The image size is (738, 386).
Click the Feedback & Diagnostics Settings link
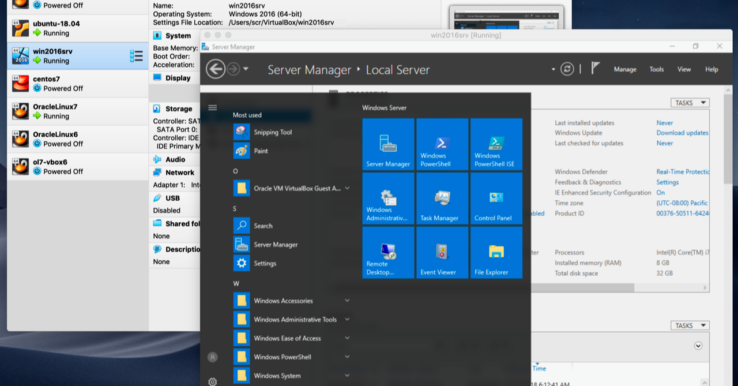pos(667,182)
